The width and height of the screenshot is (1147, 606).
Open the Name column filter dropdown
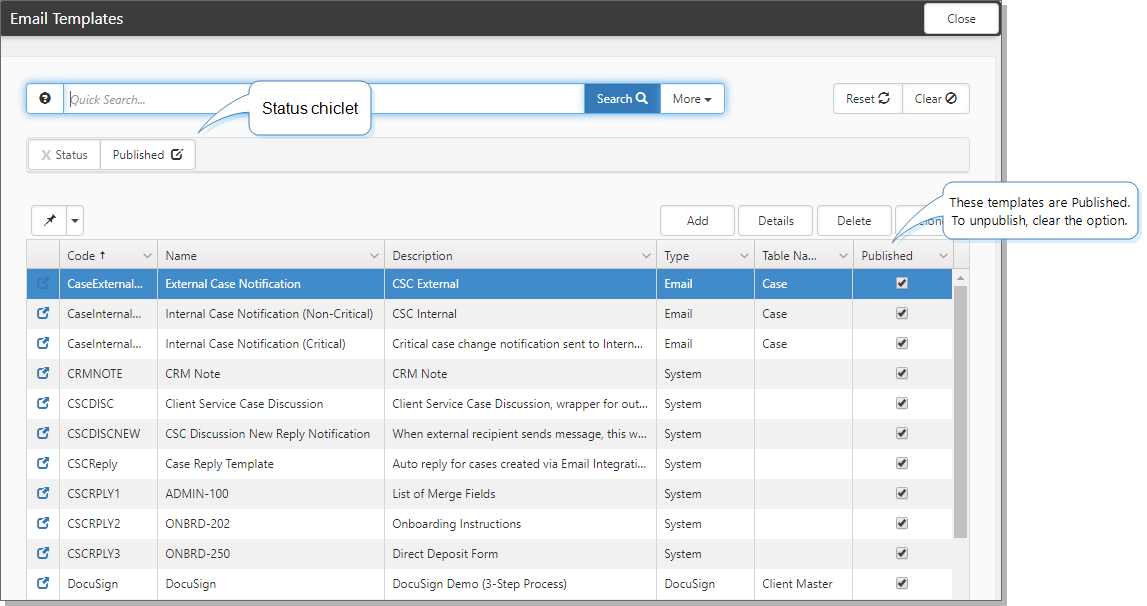click(375, 256)
